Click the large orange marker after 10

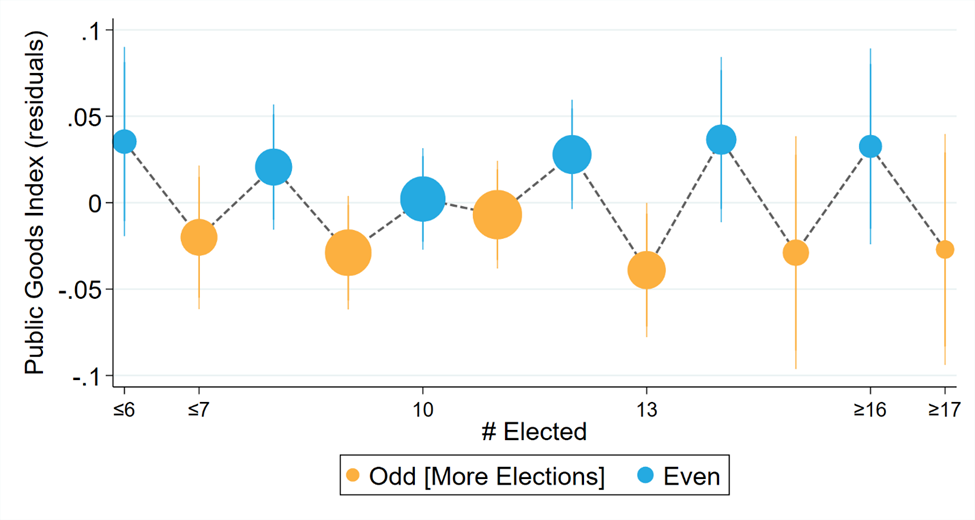click(497, 214)
